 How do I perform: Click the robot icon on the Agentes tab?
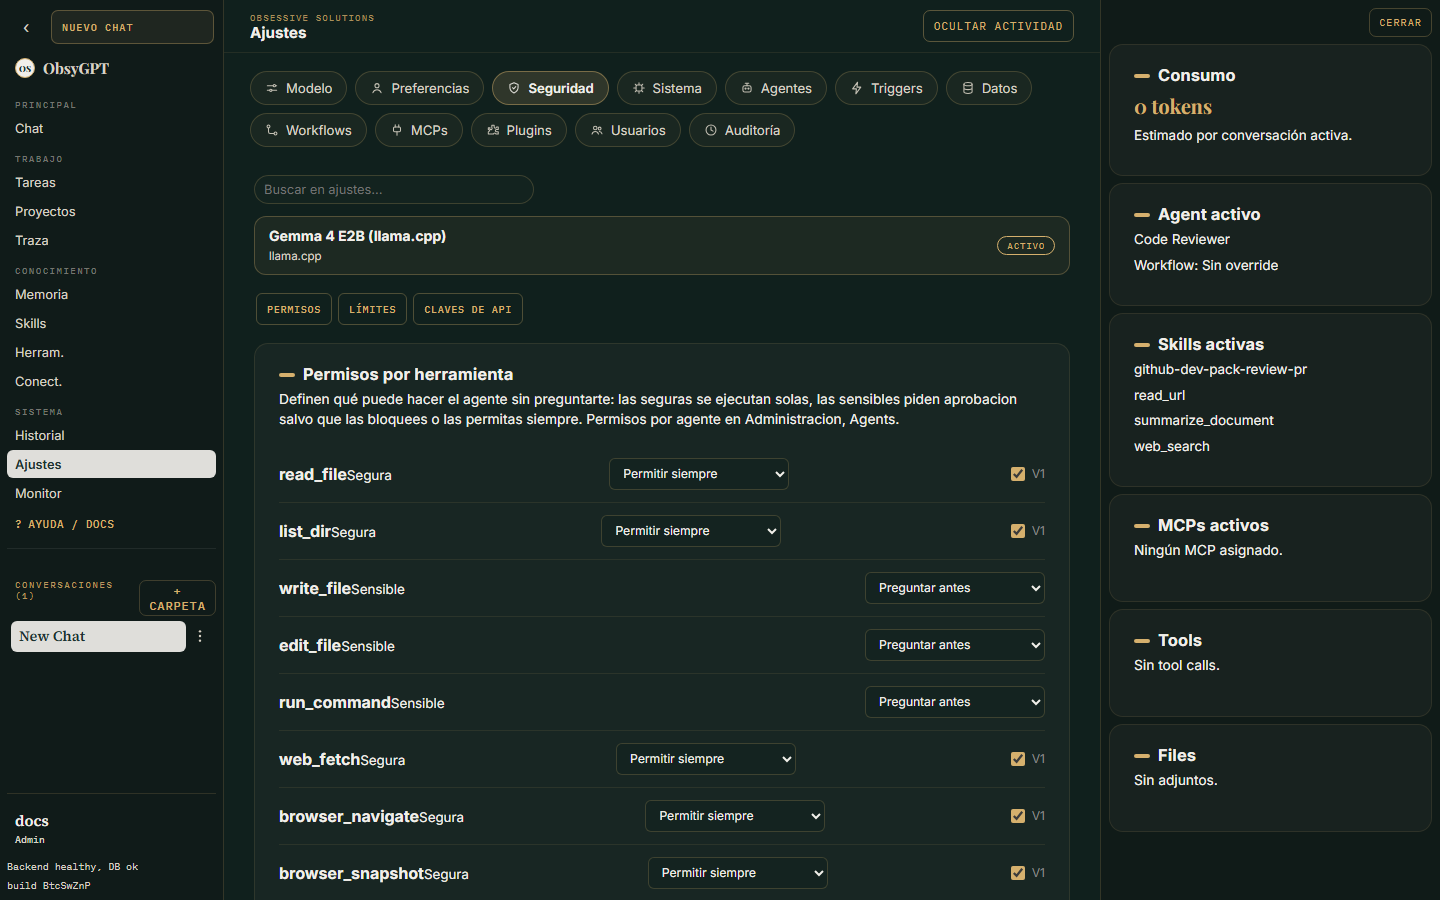(747, 88)
